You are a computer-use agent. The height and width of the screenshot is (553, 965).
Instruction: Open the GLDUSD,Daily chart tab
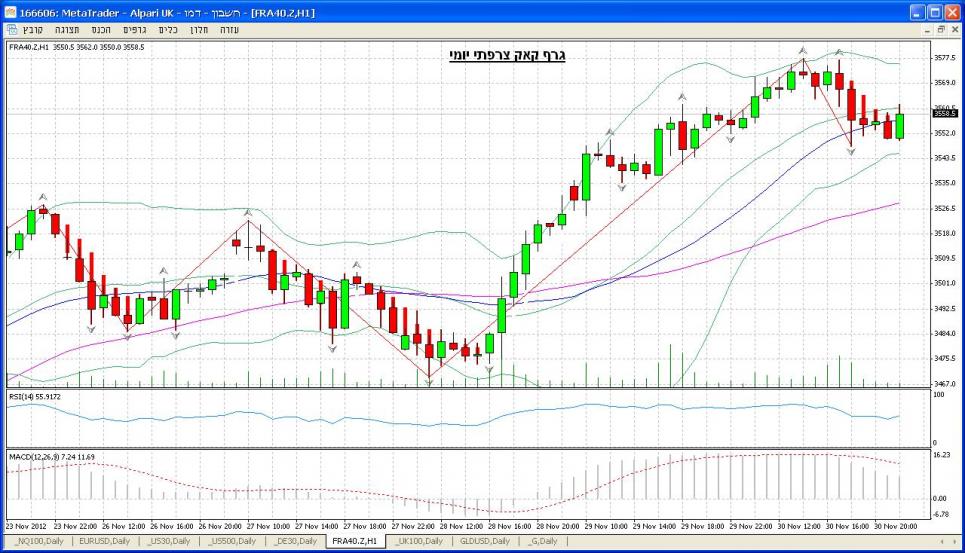pyautogui.click(x=484, y=541)
